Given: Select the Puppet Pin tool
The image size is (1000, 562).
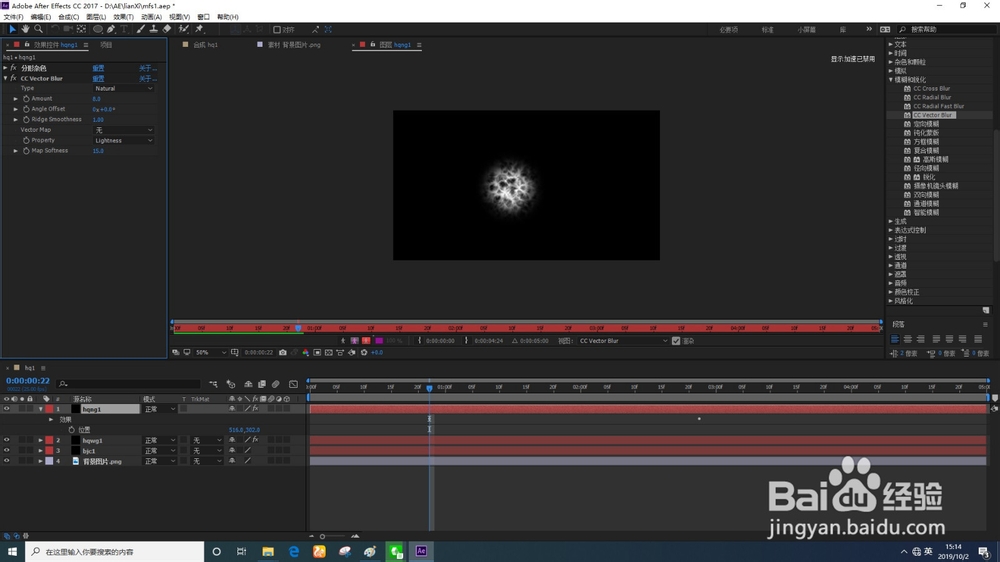Looking at the screenshot, I should (199, 29).
